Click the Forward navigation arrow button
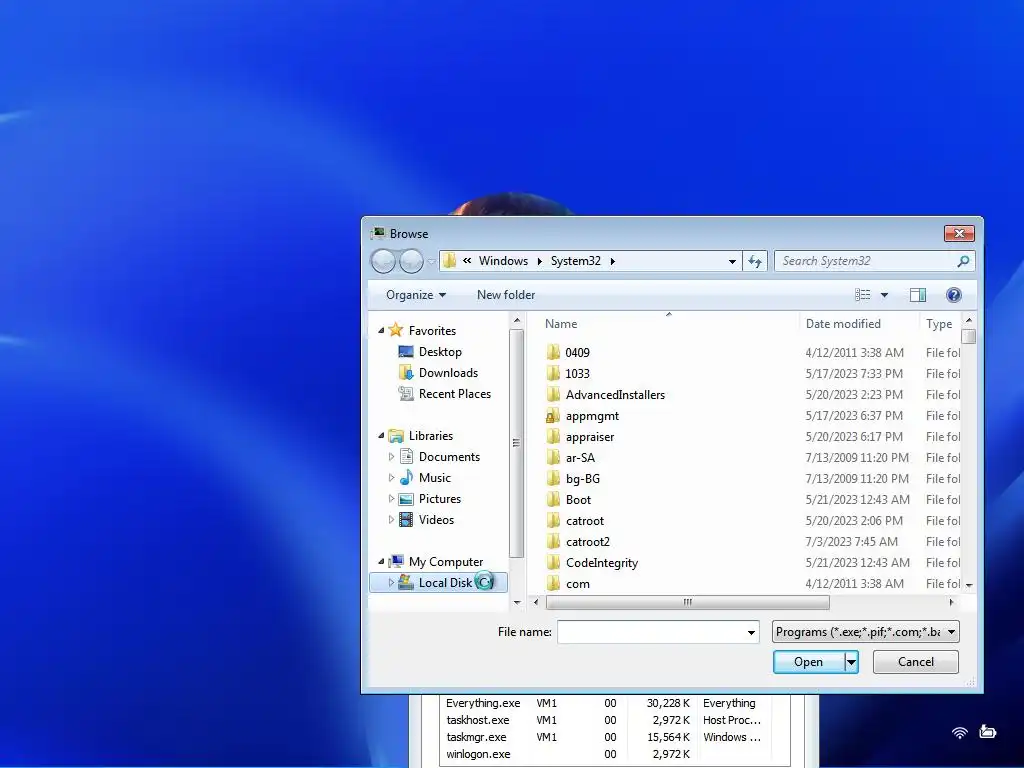 pyautogui.click(x=411, y=261)
